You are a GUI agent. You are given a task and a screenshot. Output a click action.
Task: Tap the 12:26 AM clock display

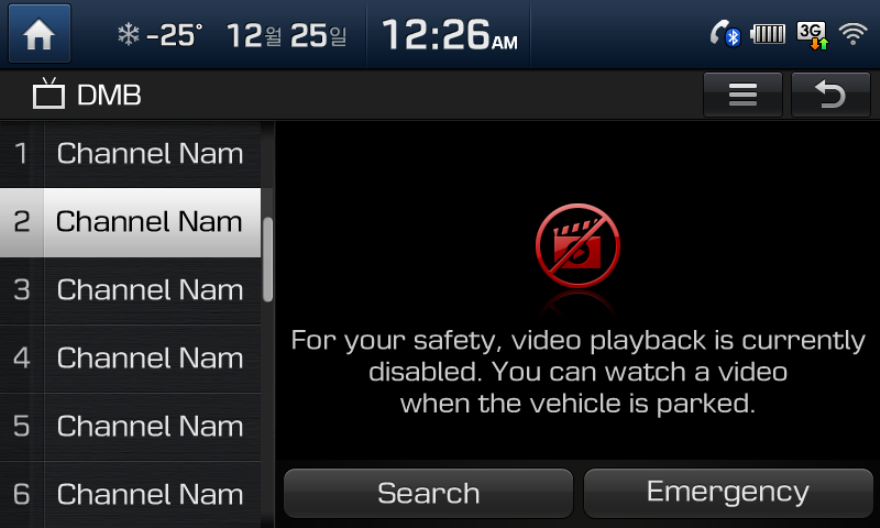point(449,35)
